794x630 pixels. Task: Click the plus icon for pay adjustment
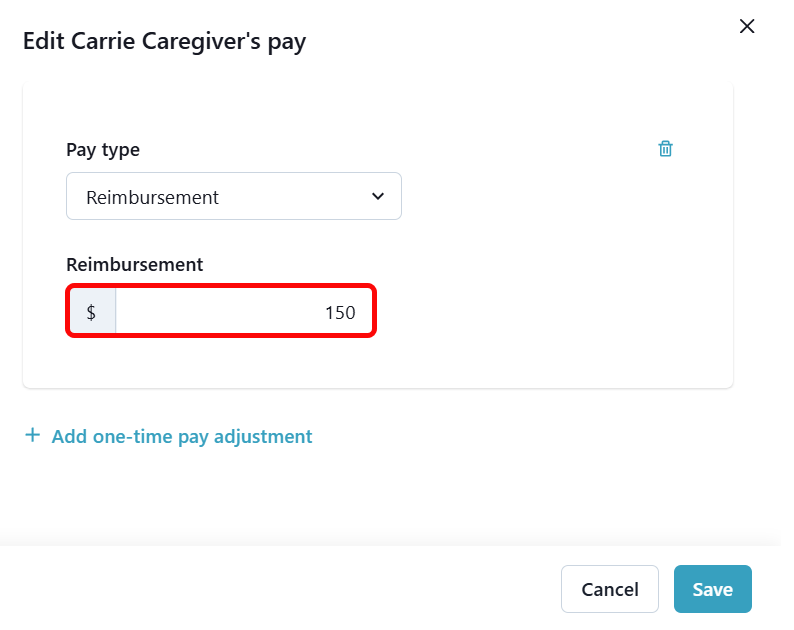(x=33, y=436)
